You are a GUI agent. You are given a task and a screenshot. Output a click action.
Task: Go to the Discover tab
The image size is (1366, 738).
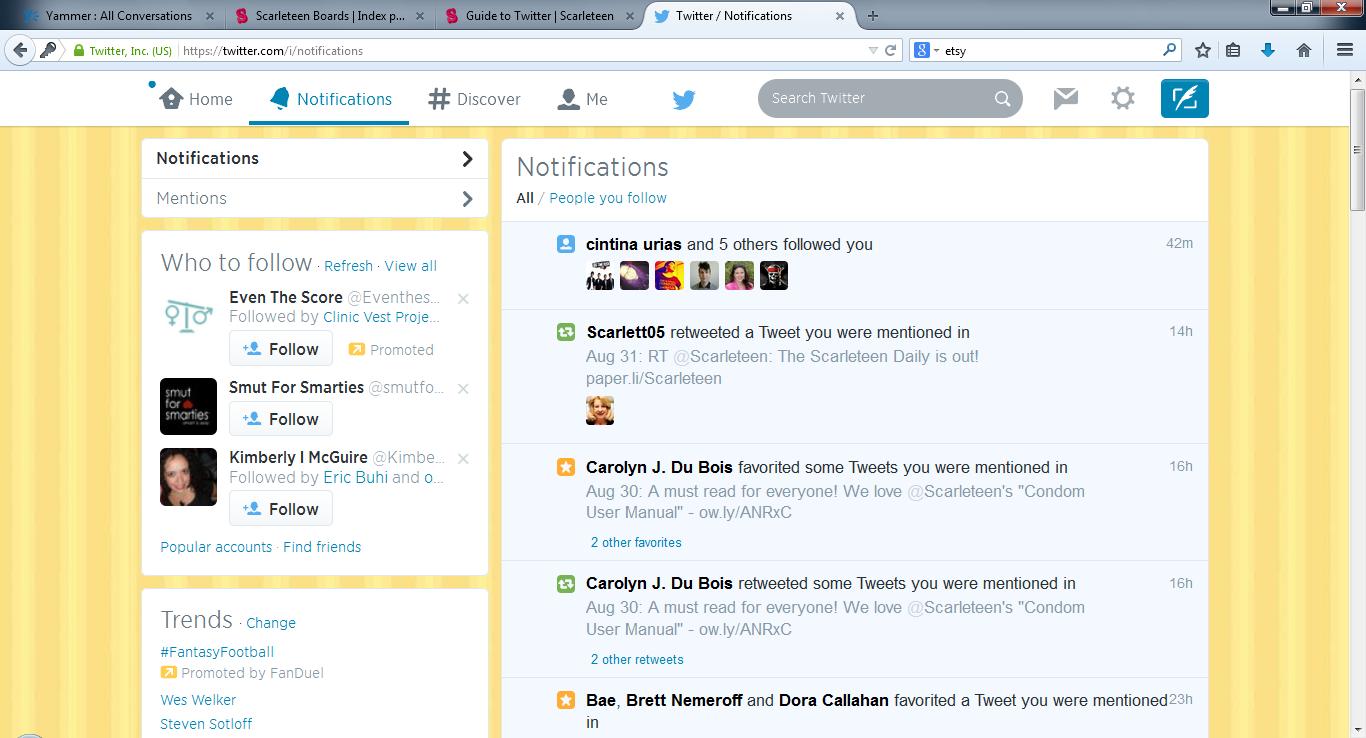(474, 99)
